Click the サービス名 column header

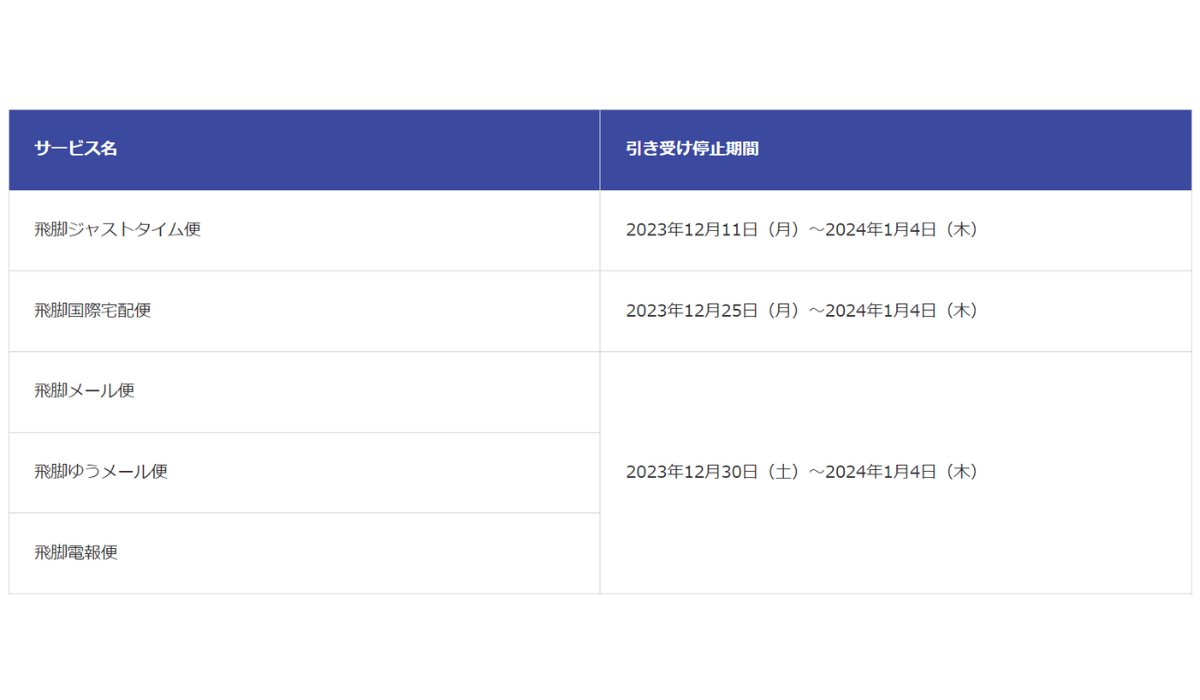304,150
